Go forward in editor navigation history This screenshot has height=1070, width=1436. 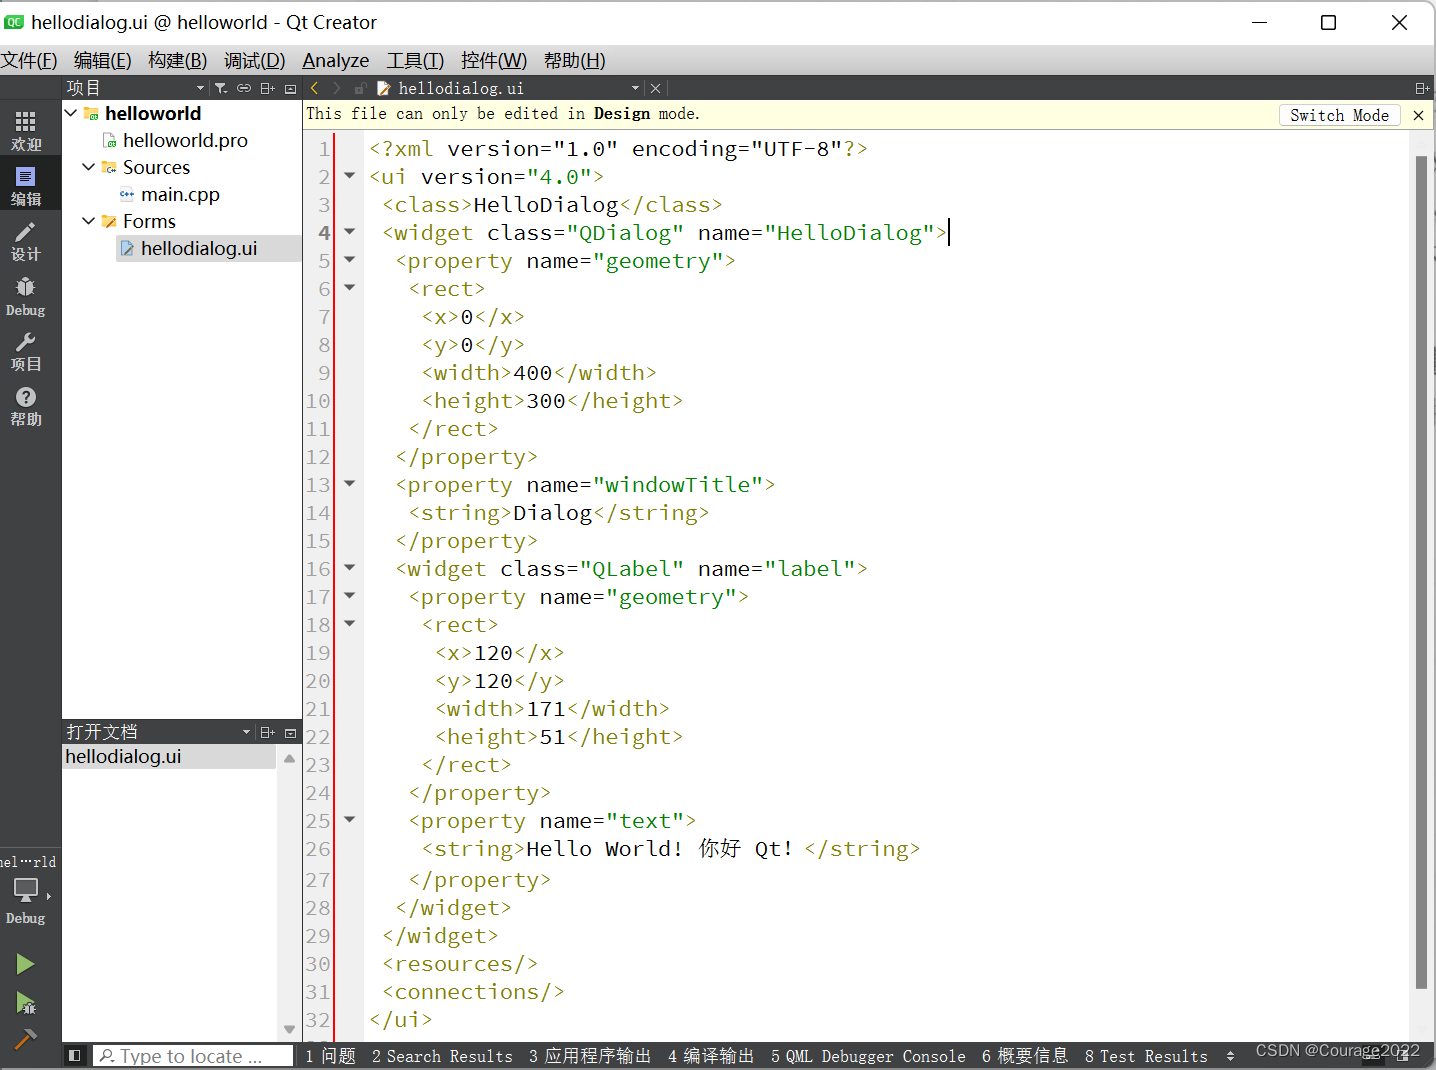(x=337, y=88)
